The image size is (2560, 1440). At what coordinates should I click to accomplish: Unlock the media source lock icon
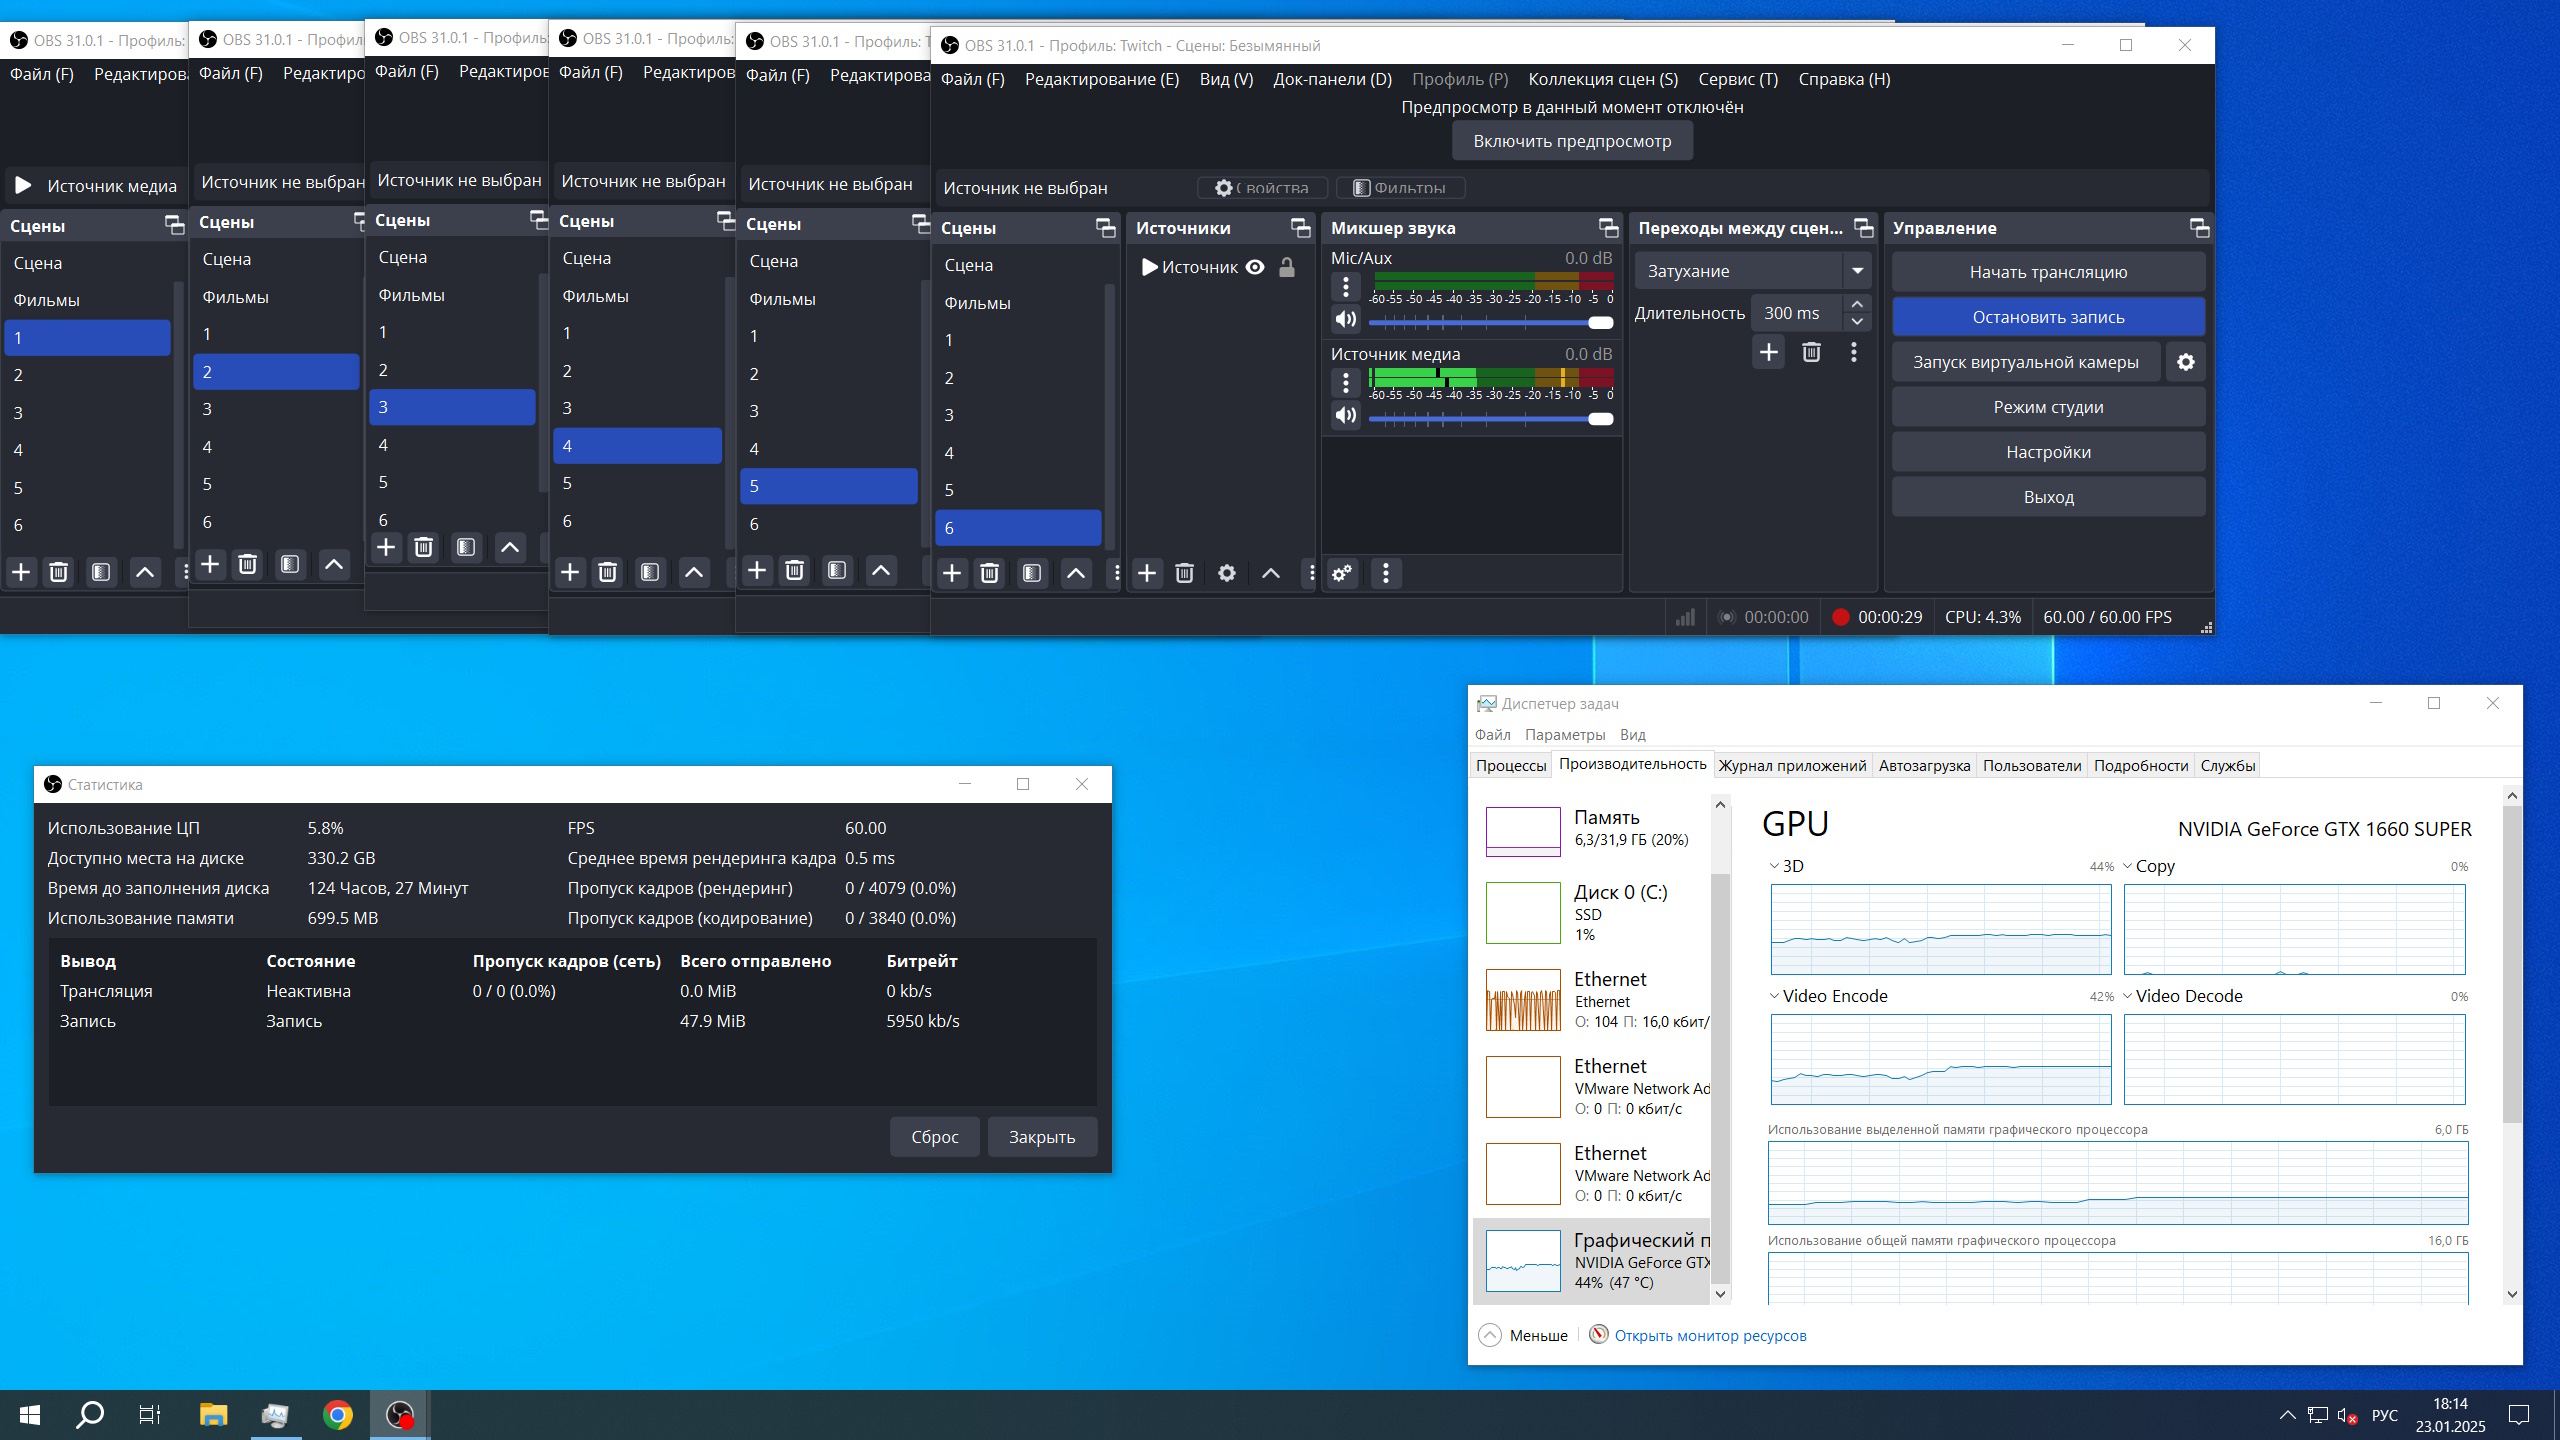click(x=1287, y=267)
